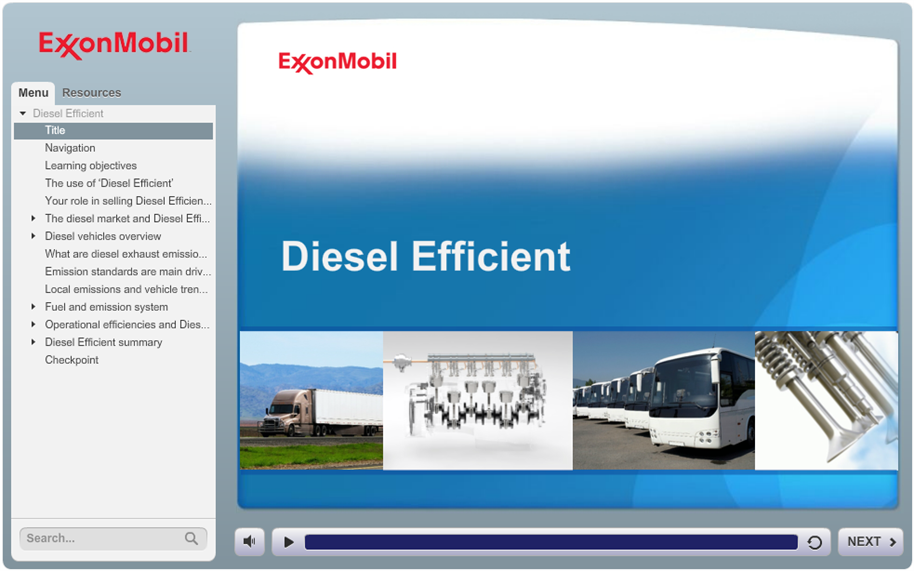
Task: Expand the Operational efficiencies section arrow
Action: pyautogui.click(x=33, y=325)
